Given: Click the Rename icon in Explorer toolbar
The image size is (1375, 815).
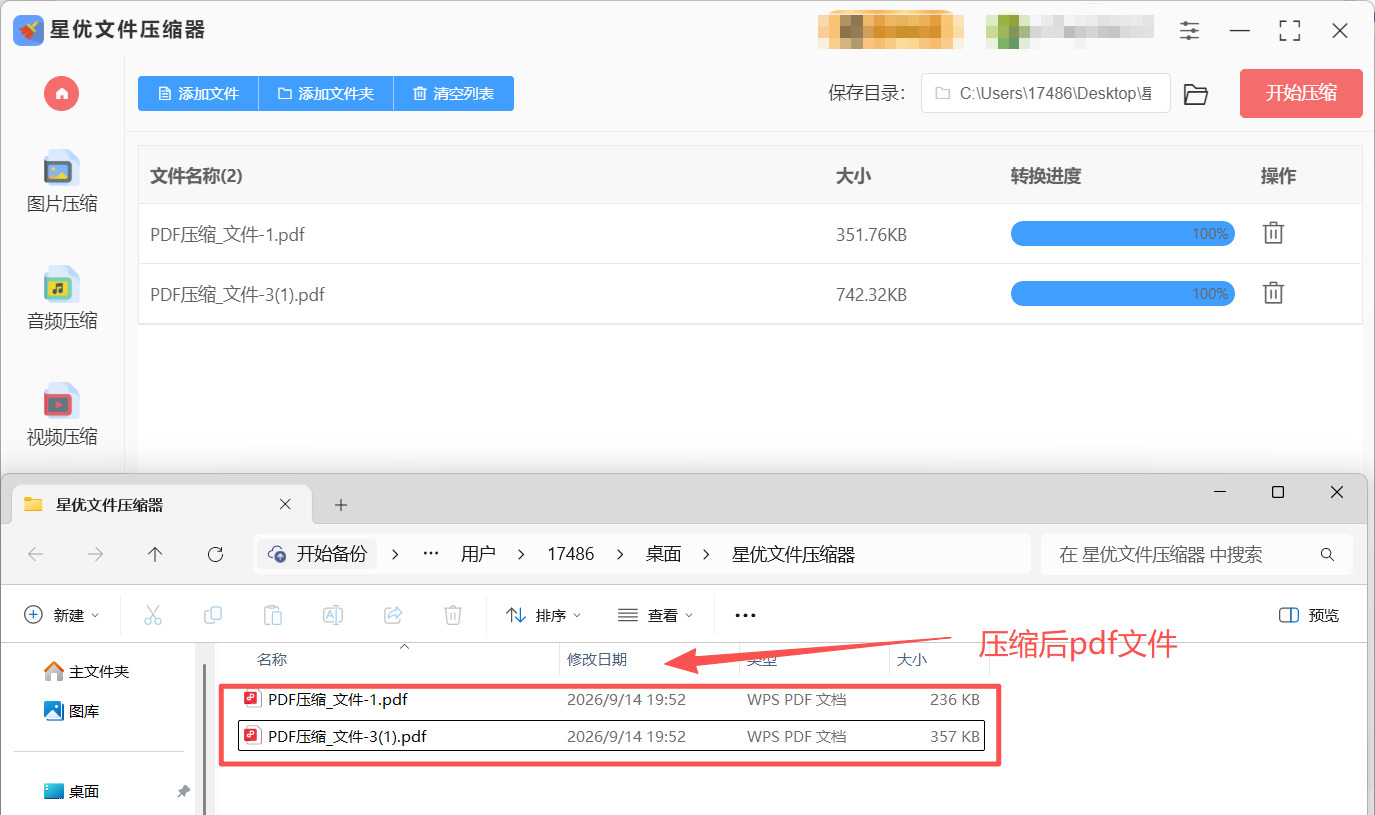Looking at the screenshot, I should [333, 615].
